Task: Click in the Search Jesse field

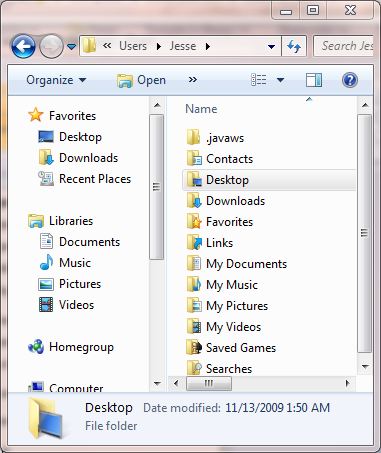Action: point(344,46)
